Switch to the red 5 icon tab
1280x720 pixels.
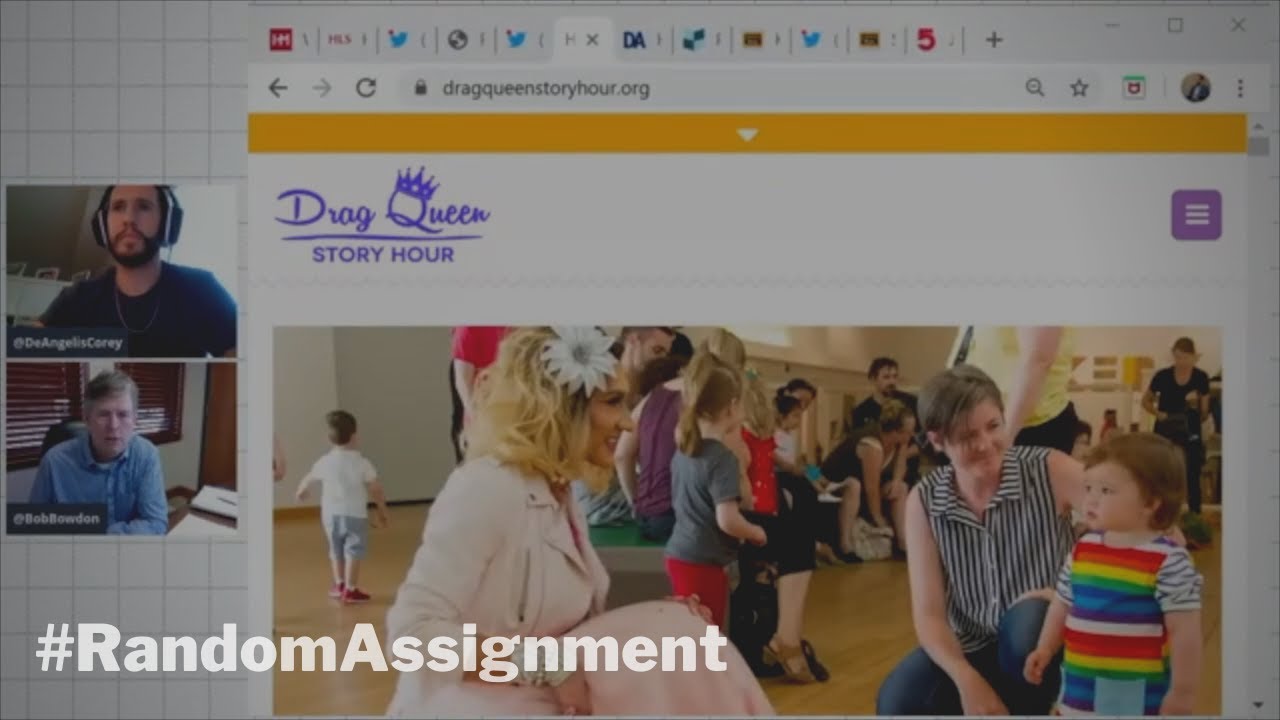(x=926, y=40)
